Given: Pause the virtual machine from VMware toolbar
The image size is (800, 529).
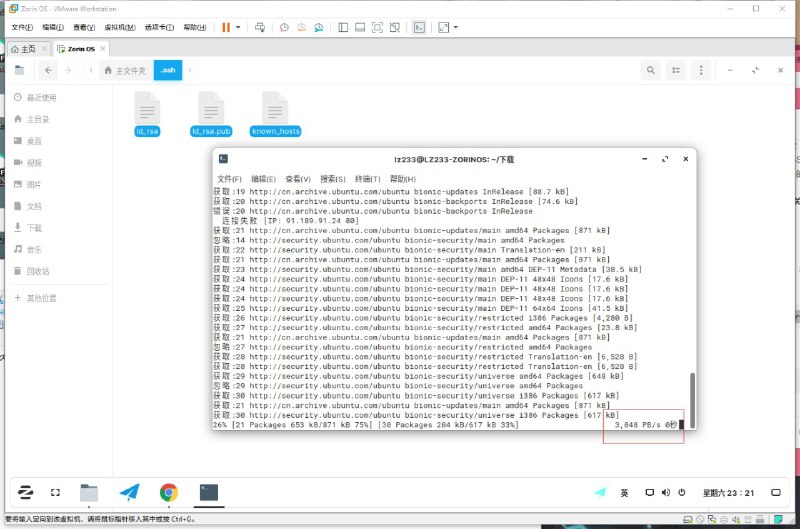Looking at the screenshot, I should tap(226, 28).
